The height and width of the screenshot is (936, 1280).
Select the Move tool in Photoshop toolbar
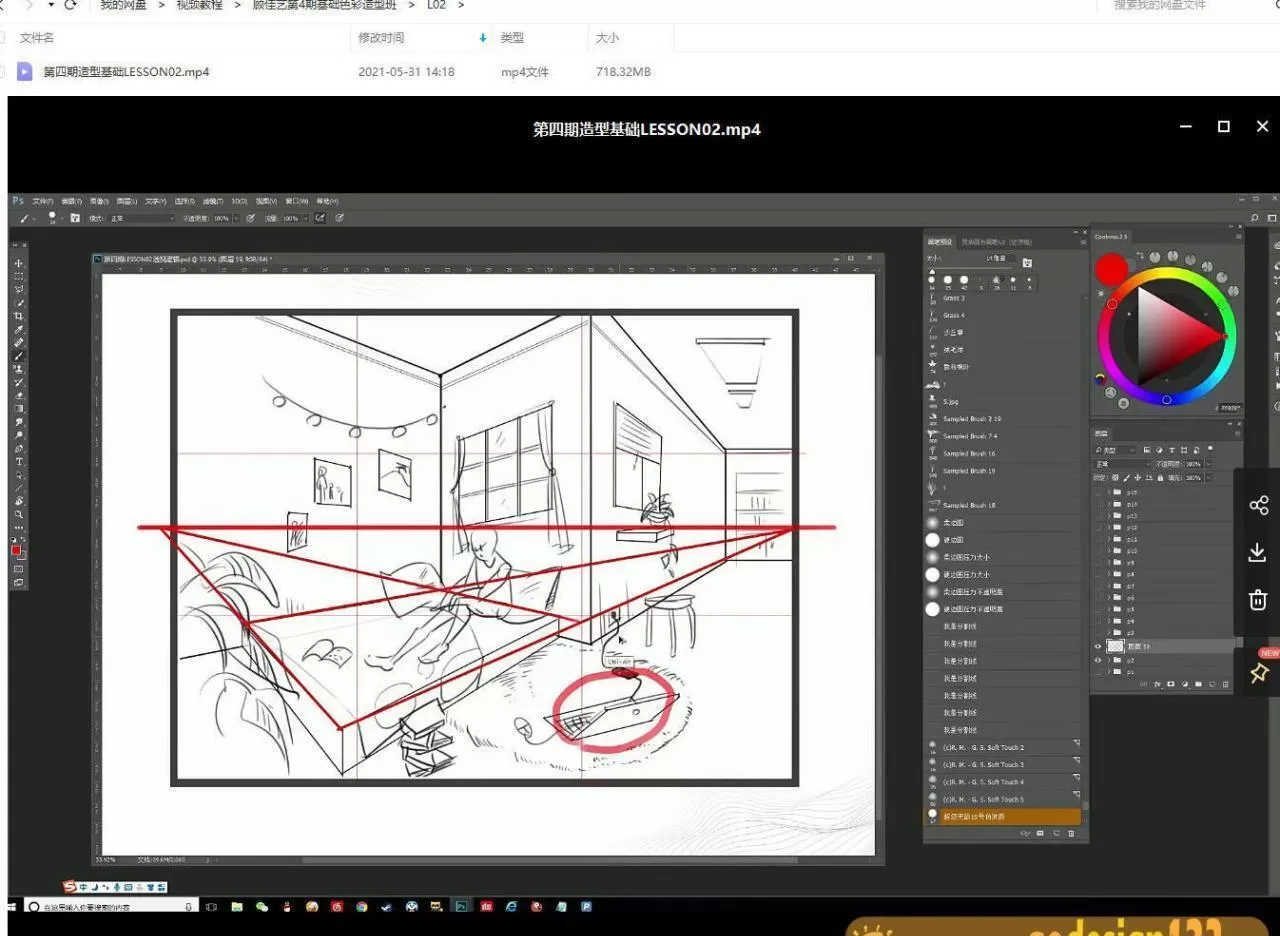click(x=18, y=264)
